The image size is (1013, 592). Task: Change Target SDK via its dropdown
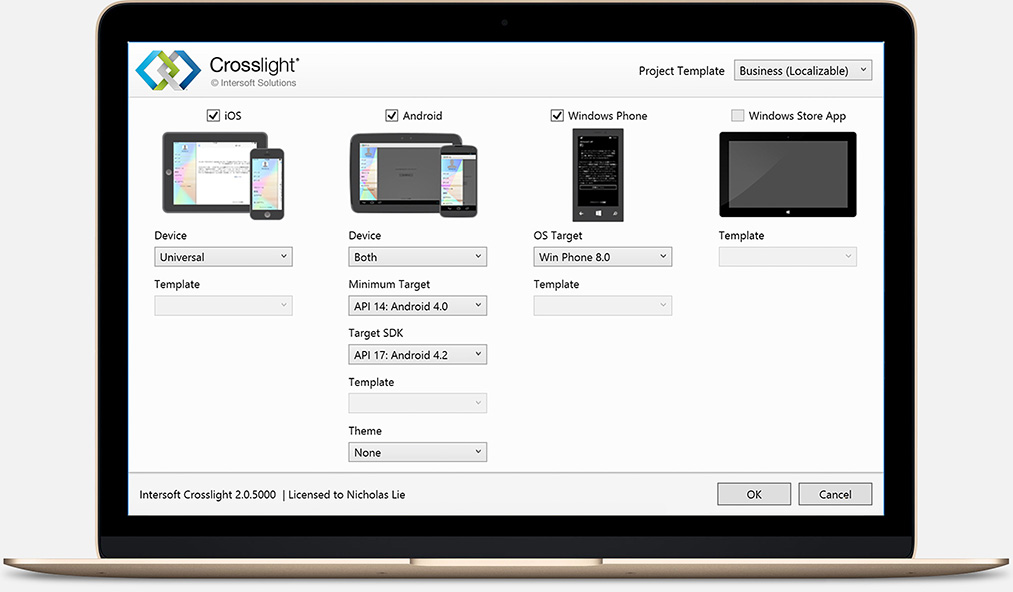(417, 354)
